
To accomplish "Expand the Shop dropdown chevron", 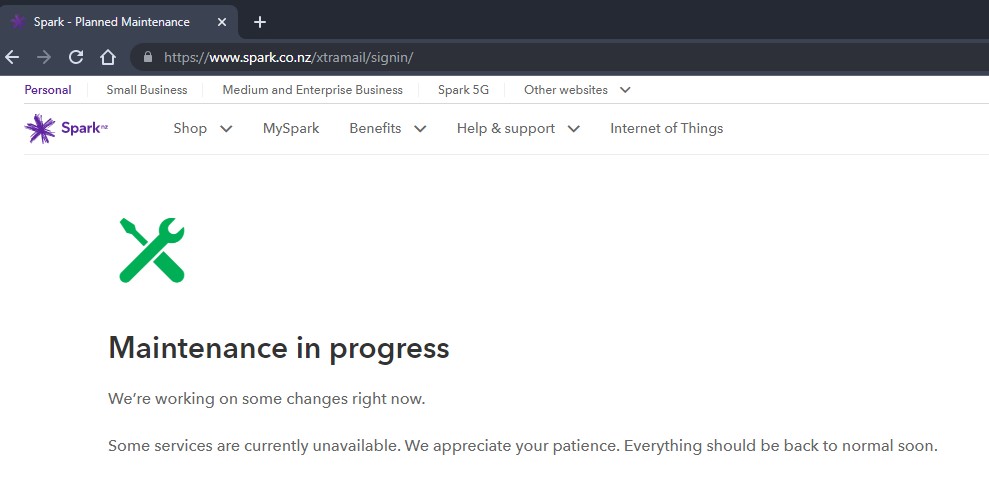I will click(226, 129).
